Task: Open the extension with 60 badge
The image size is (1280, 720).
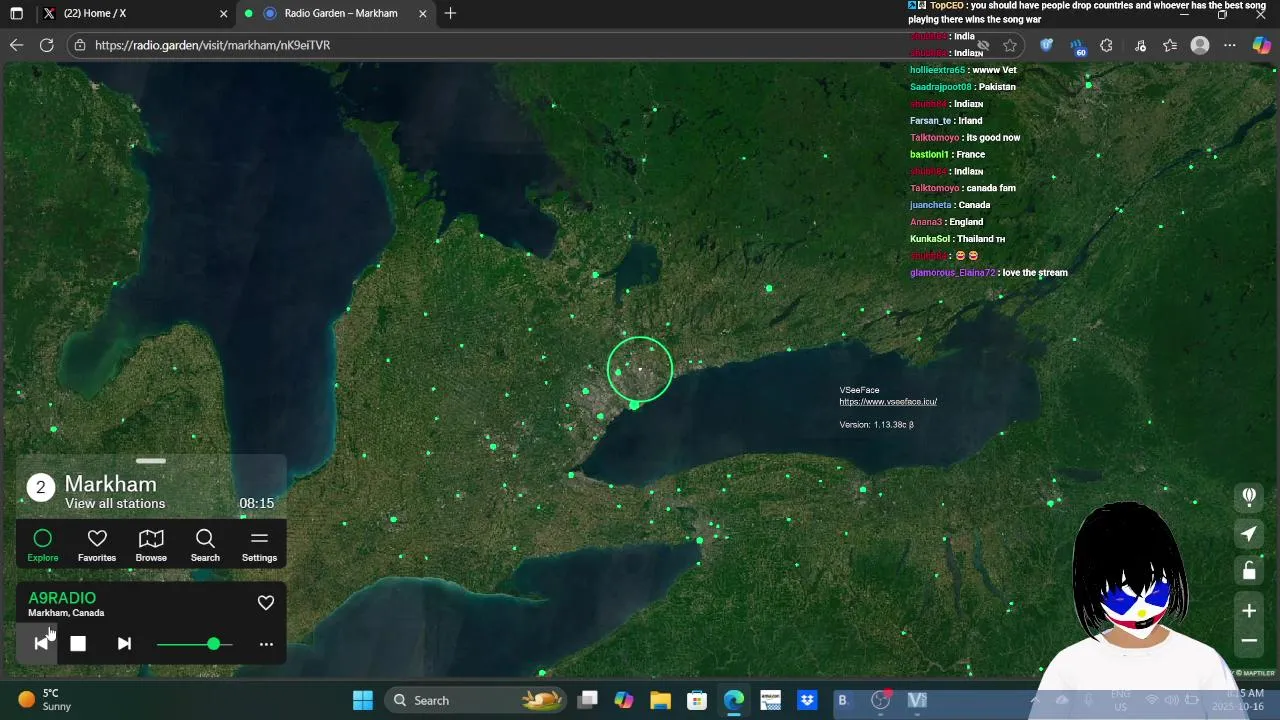Action: (x=1077, y=46)
